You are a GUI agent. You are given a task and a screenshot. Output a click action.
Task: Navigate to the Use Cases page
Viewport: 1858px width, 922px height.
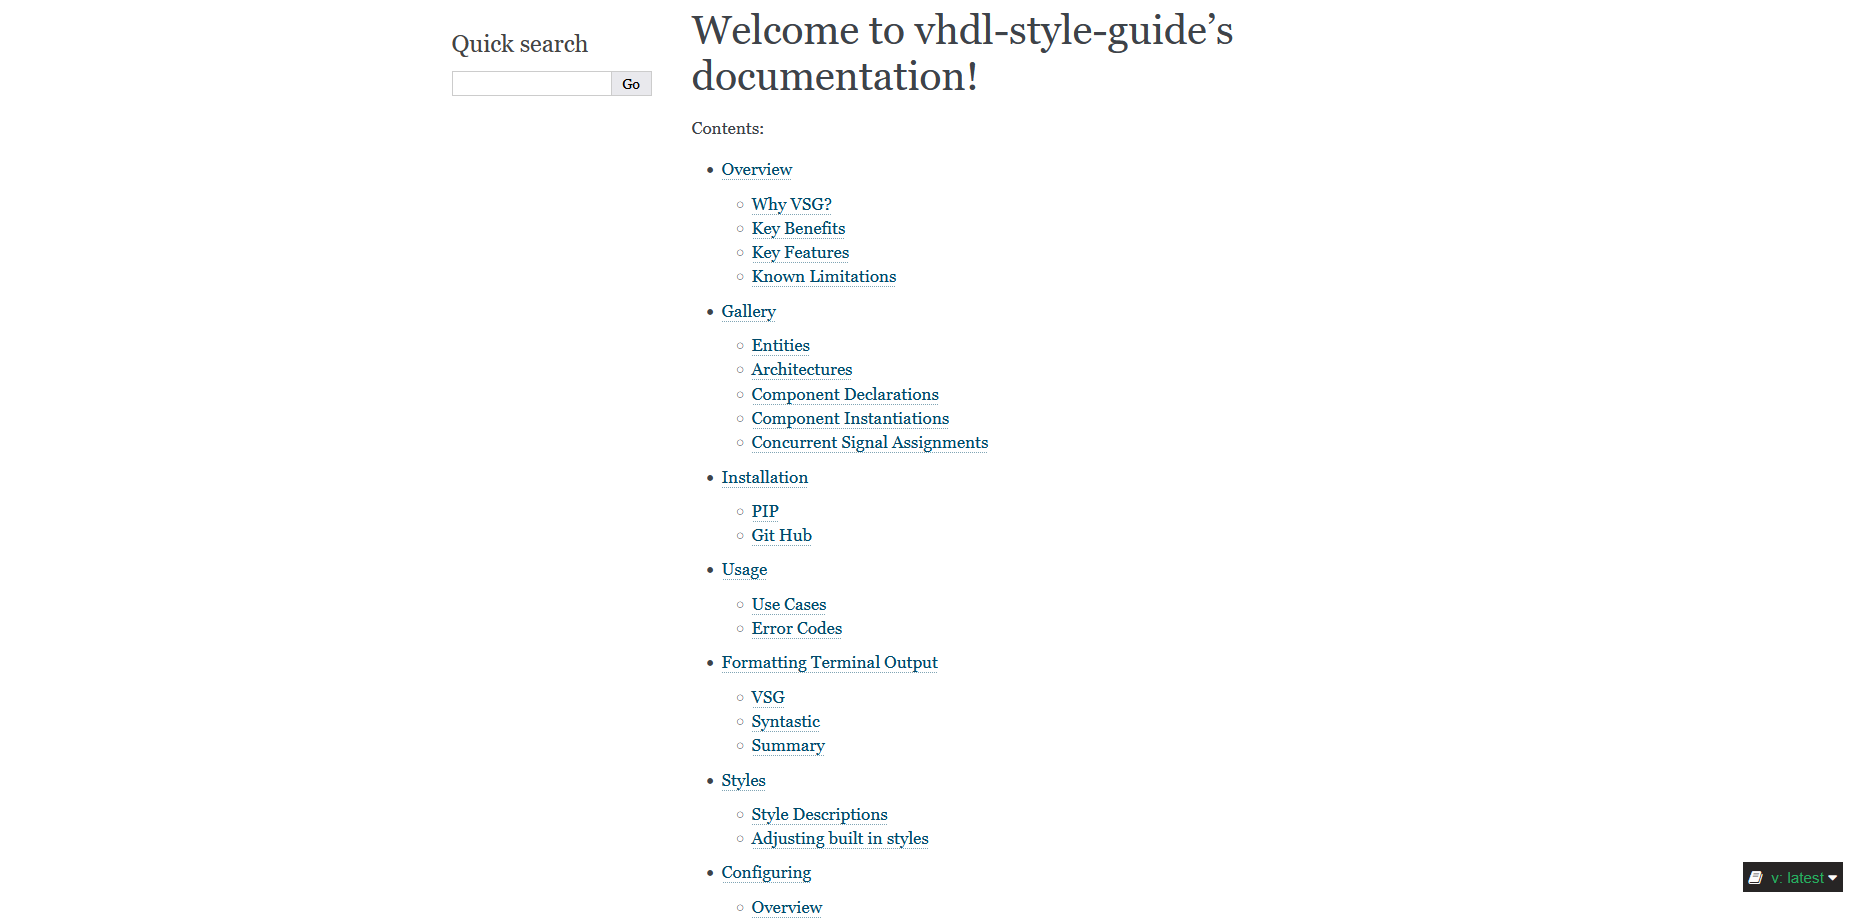[x=788, y=604]
